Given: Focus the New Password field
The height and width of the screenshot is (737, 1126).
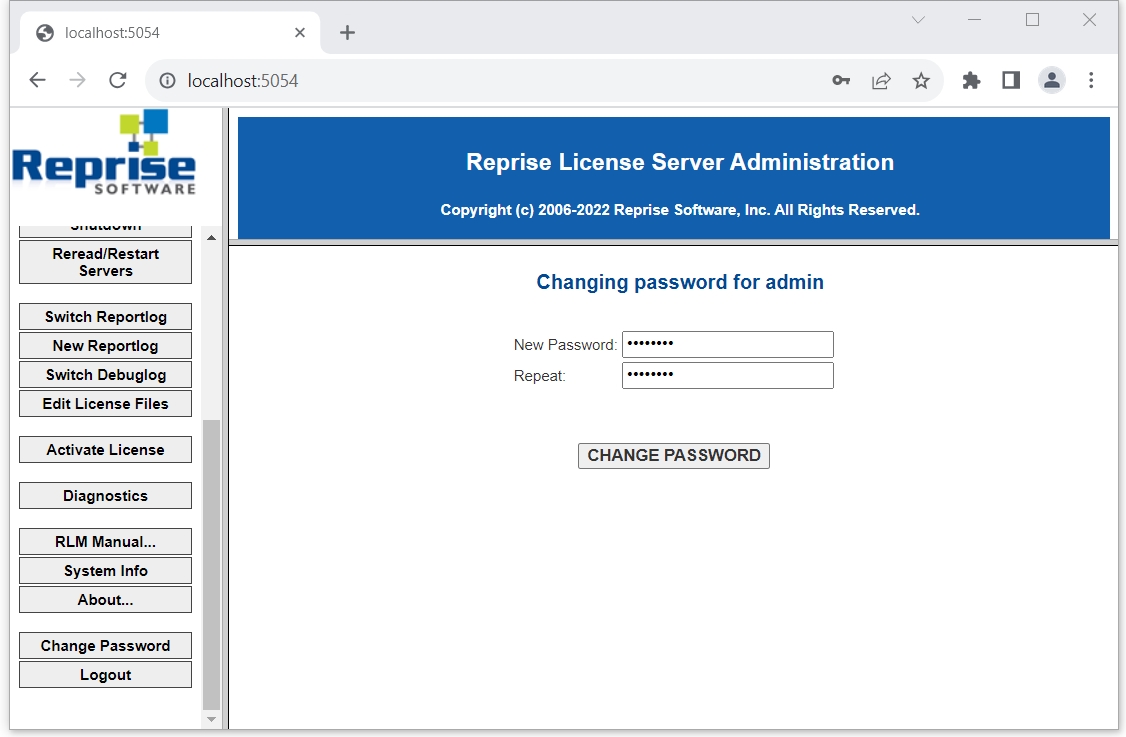Looking at the screenshot, I should coord(727,345).
